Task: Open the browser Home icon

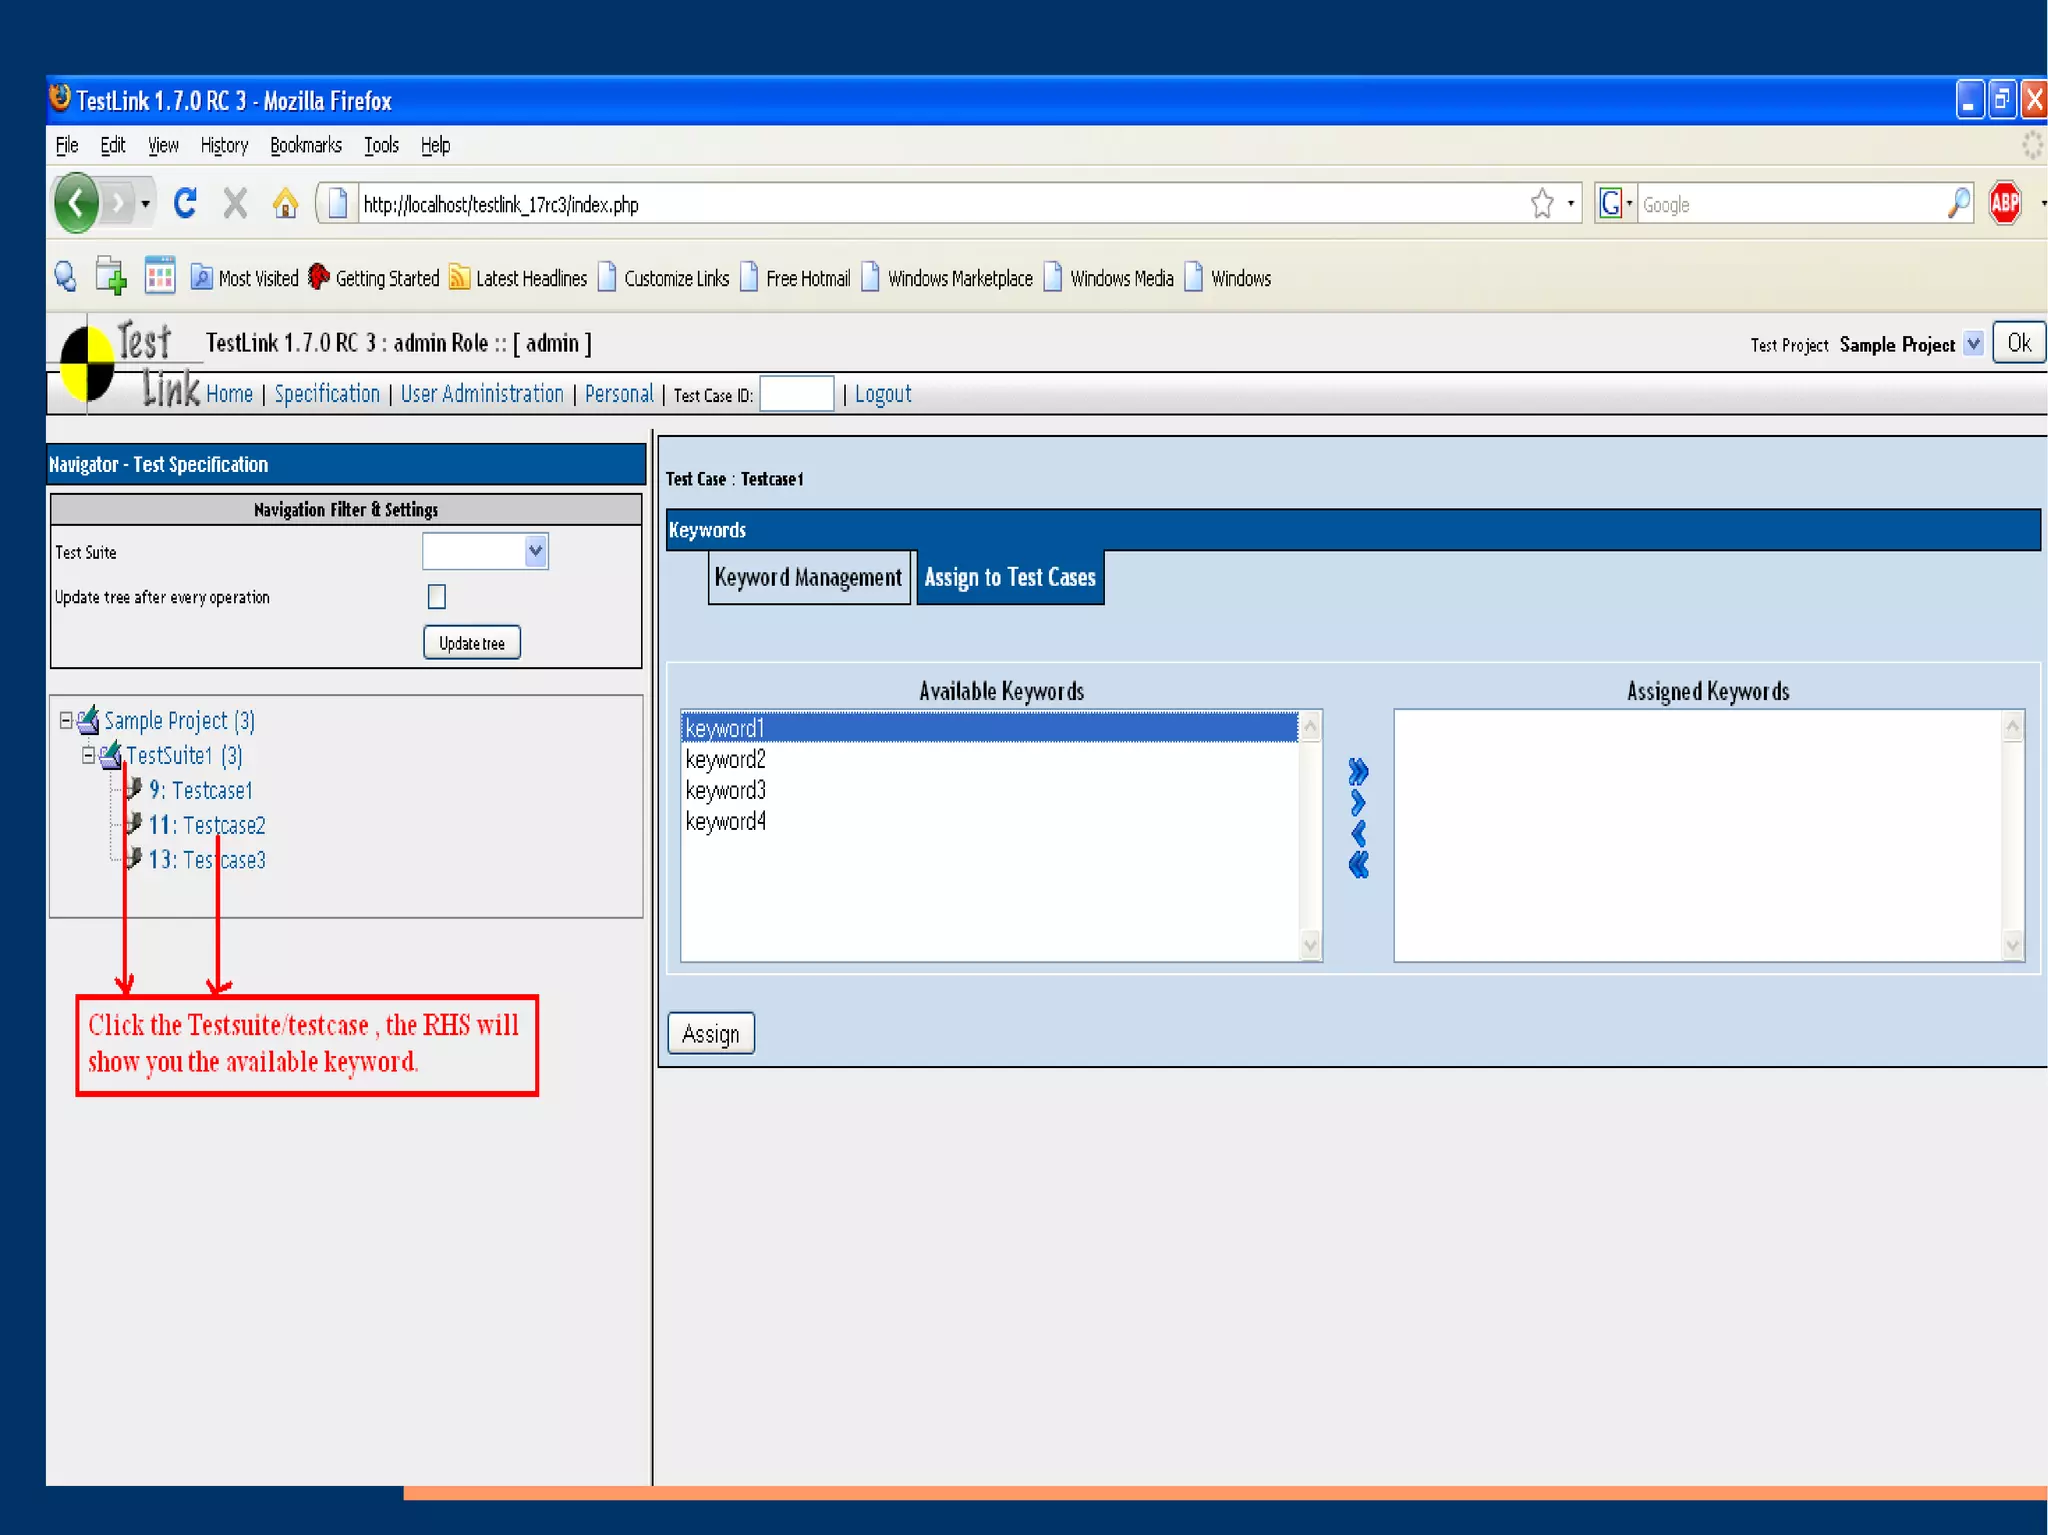Action: coord(285,204)
